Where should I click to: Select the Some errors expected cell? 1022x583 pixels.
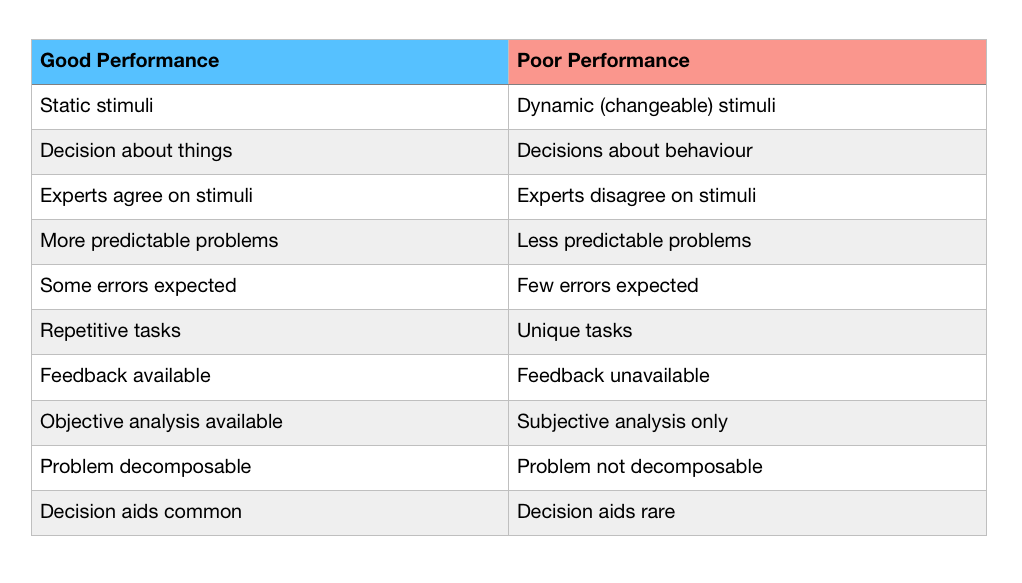[x=270, y=287]
